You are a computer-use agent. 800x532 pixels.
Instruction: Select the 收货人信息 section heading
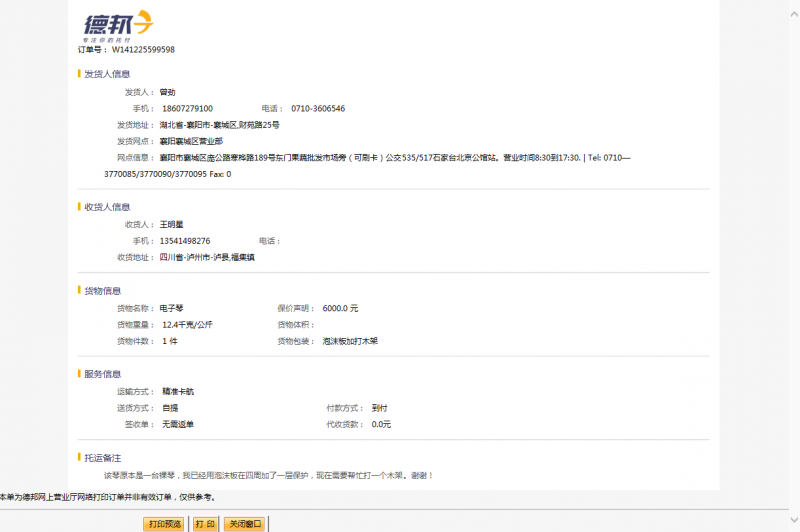pos(107,207)
